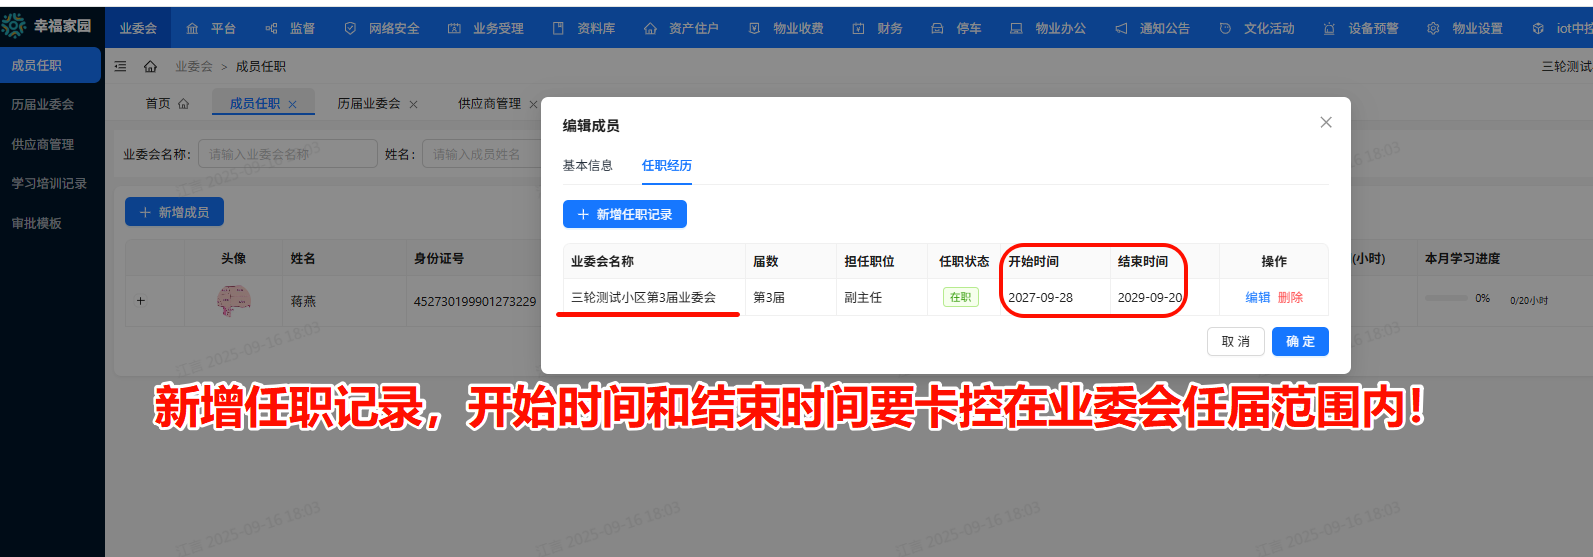1593x557 pixels.
Task: Click the 在职 status tag
Action: click(x=961, y=297)
